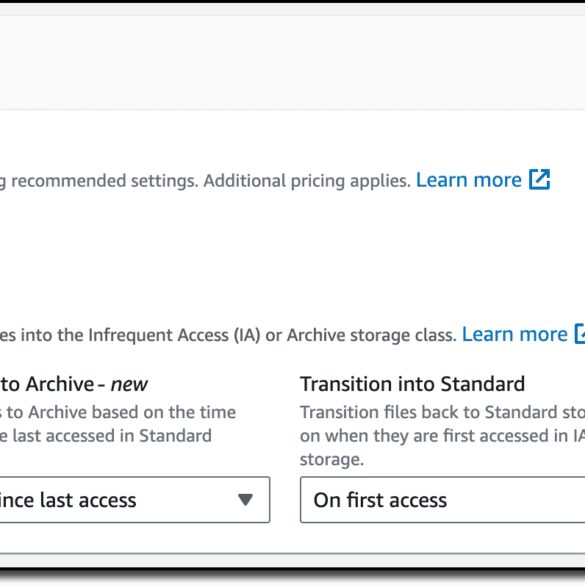
Task: Select the "since last access" combo box
Action: 135,500
